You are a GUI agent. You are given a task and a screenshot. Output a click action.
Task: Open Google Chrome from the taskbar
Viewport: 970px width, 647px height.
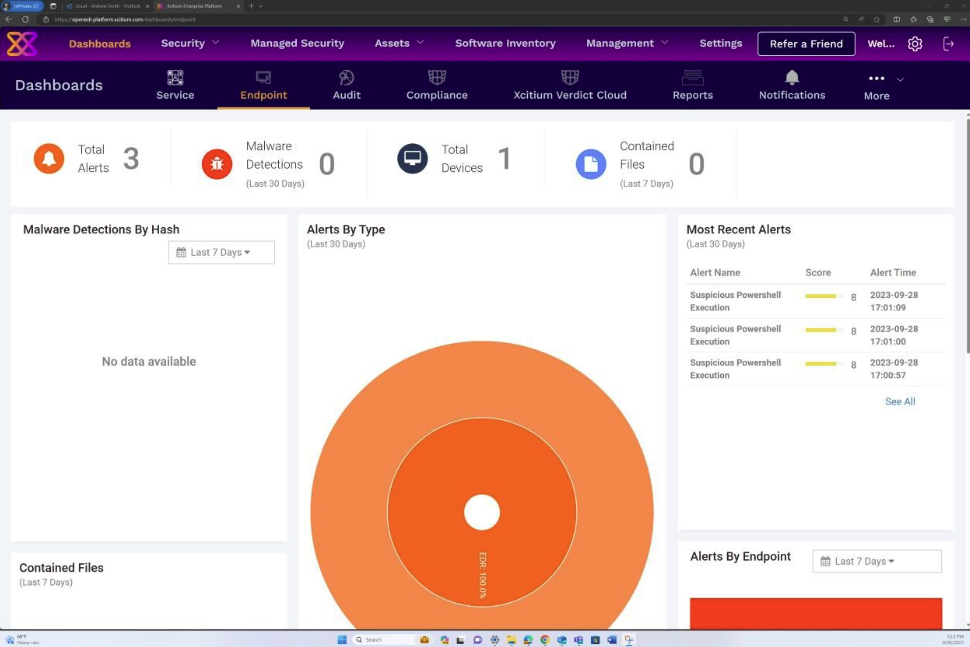coord(544,640)
